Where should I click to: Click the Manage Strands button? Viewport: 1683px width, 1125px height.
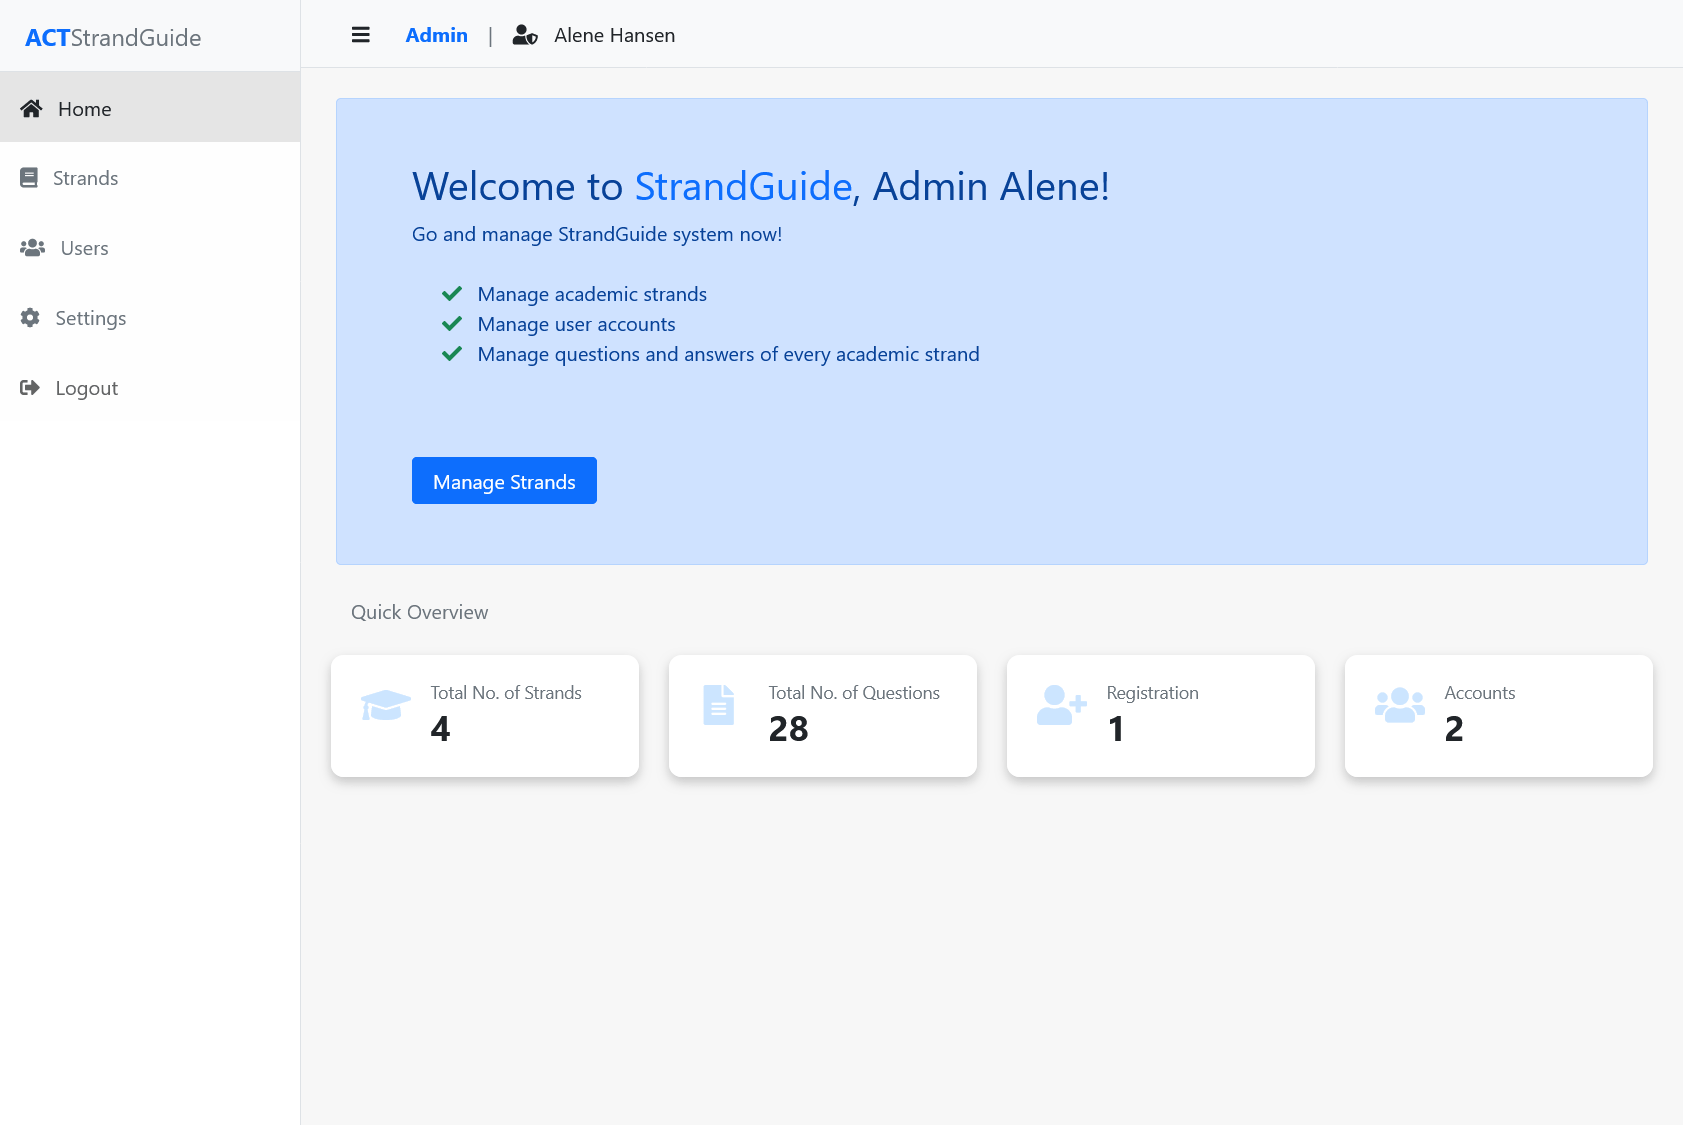coord(504,481)
